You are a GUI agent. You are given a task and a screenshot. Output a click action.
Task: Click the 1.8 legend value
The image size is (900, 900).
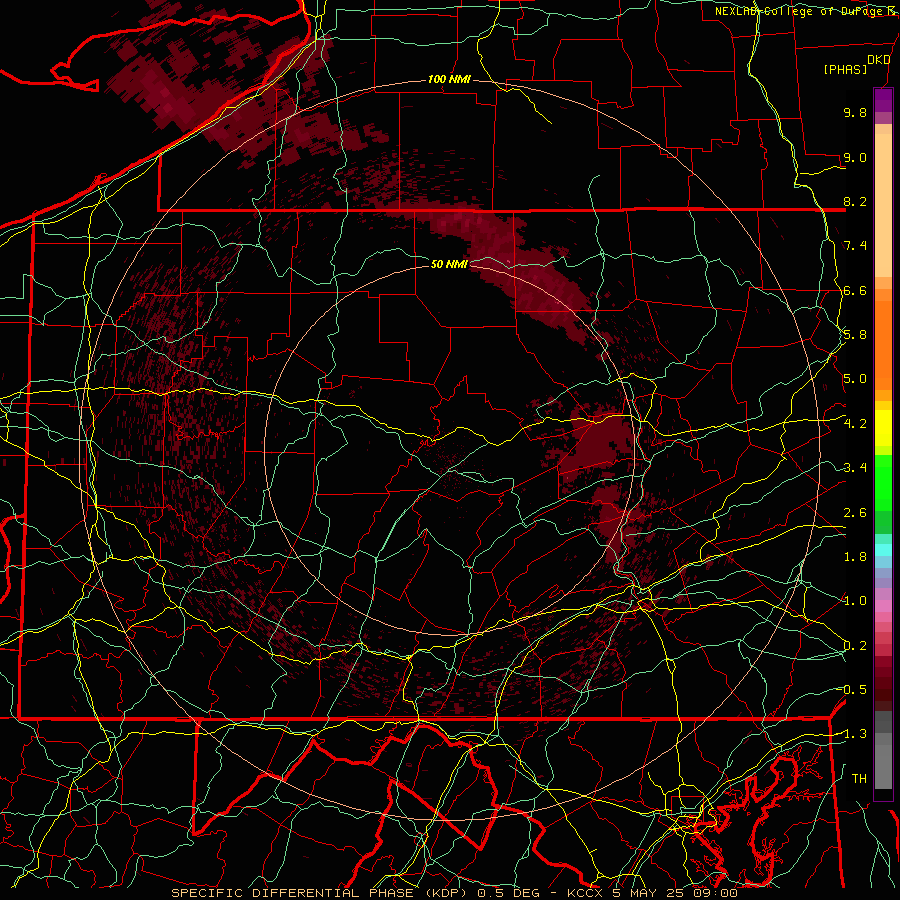tap(855, 557)
